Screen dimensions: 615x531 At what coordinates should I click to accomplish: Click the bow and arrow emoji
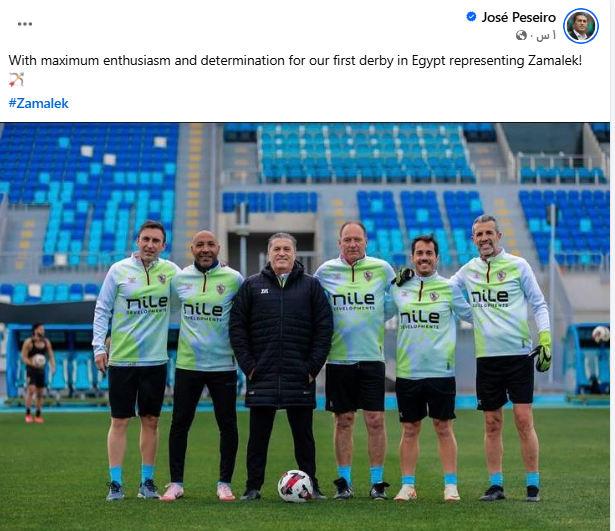16,79
